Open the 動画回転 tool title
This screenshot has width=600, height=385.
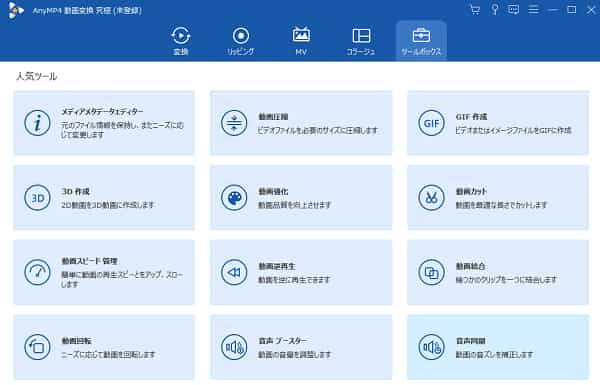[x=76, y=341]
